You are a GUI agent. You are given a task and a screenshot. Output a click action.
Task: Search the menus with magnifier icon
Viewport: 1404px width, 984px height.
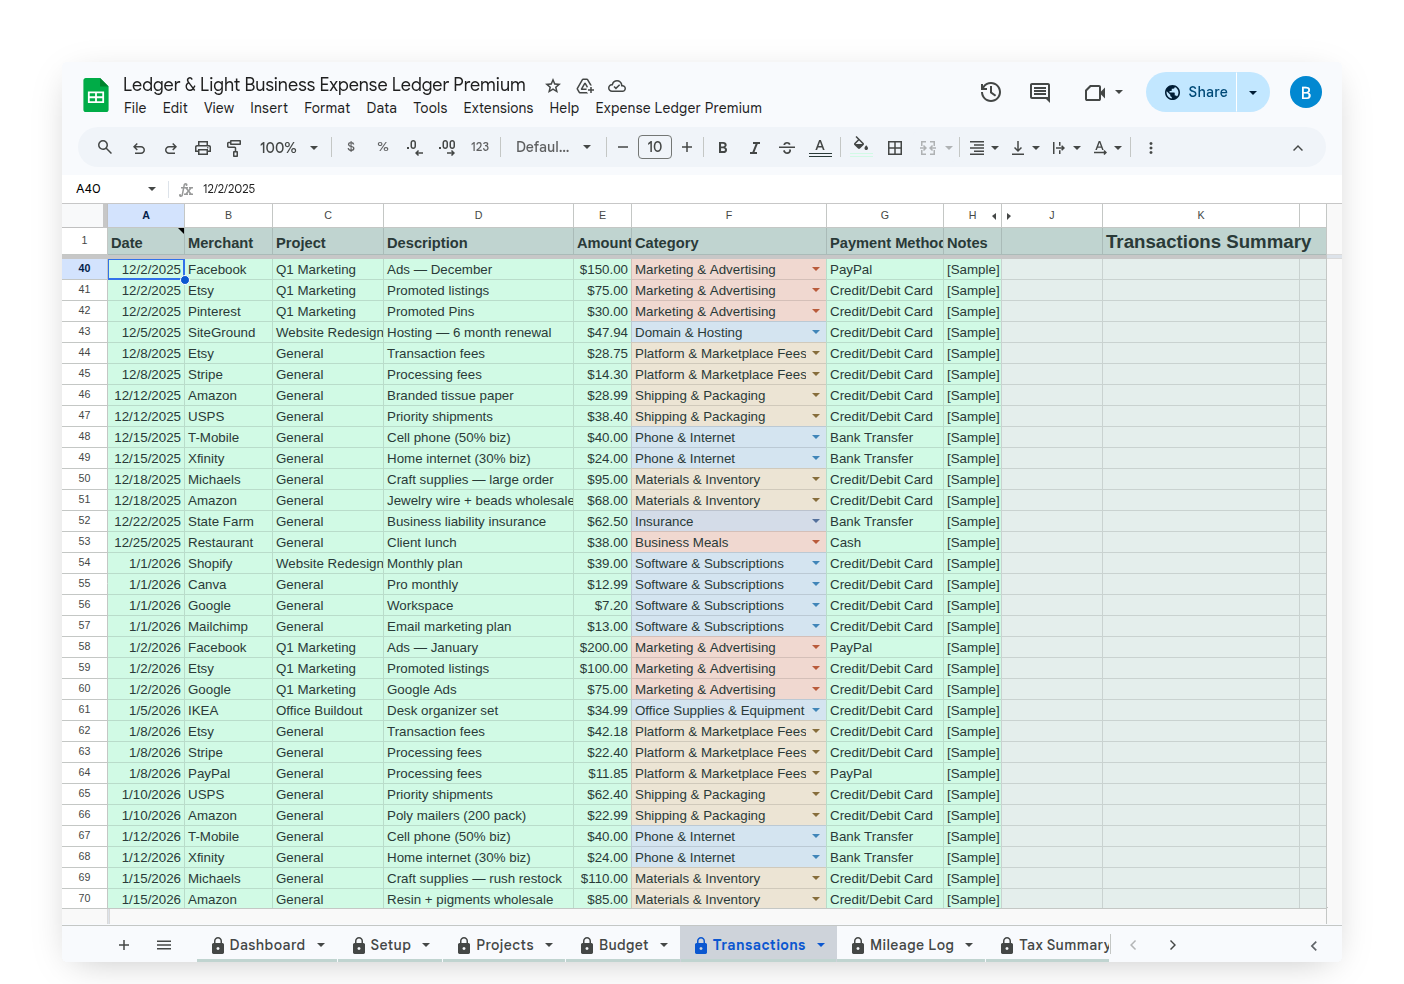pos(105,147)
